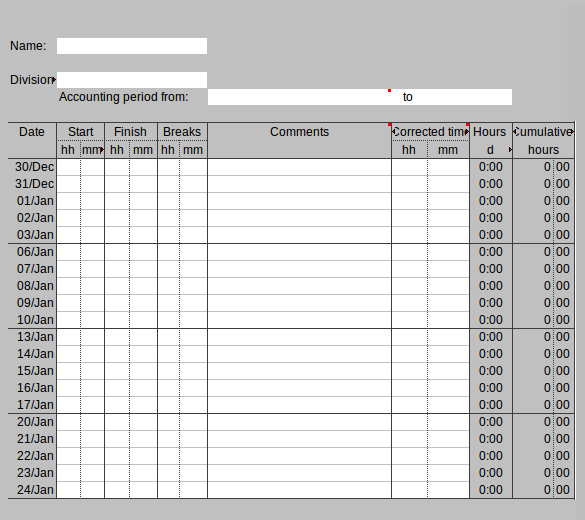585x520 pixels.
Task: Click the '01/Jan' date cell
Action: click(32, 201)
